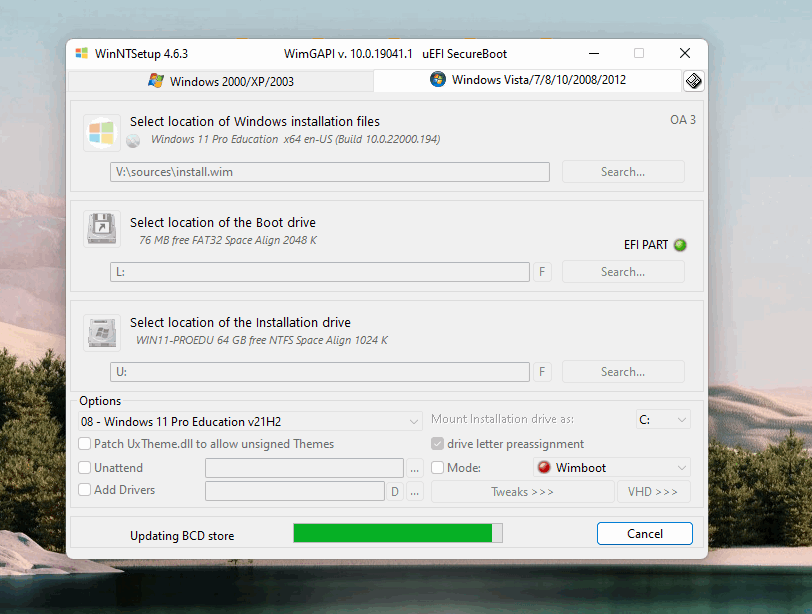
Task: Close the WinNTSetup window
Action: (x=685, y=53)
